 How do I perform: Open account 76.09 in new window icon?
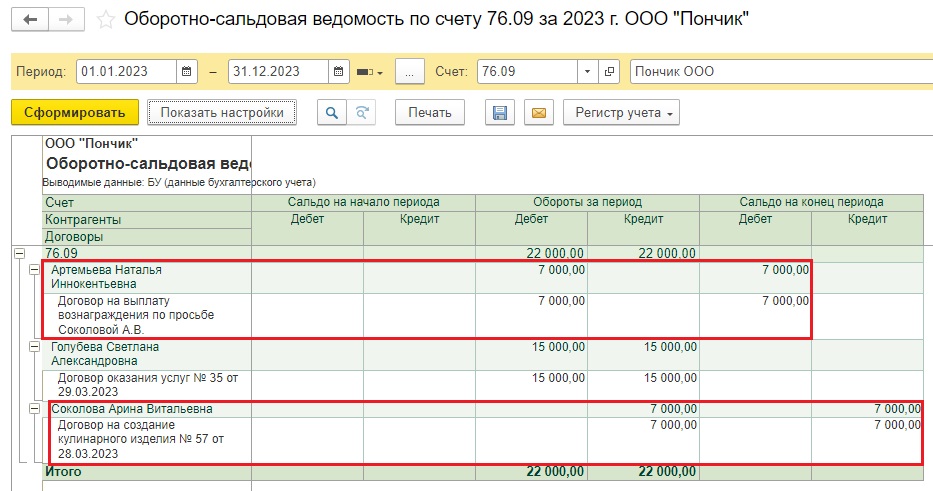[609, 71]
